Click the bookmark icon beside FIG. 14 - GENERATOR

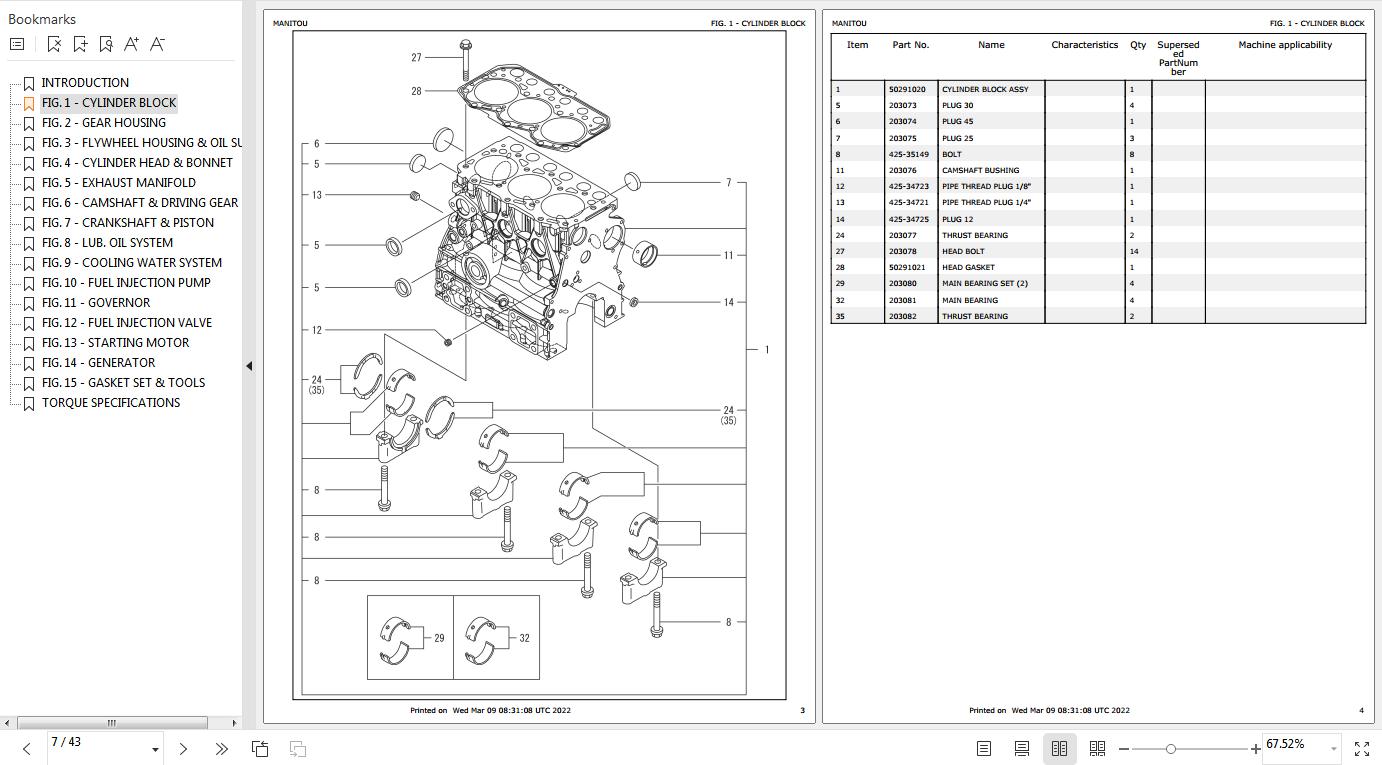tap(29, 363)
